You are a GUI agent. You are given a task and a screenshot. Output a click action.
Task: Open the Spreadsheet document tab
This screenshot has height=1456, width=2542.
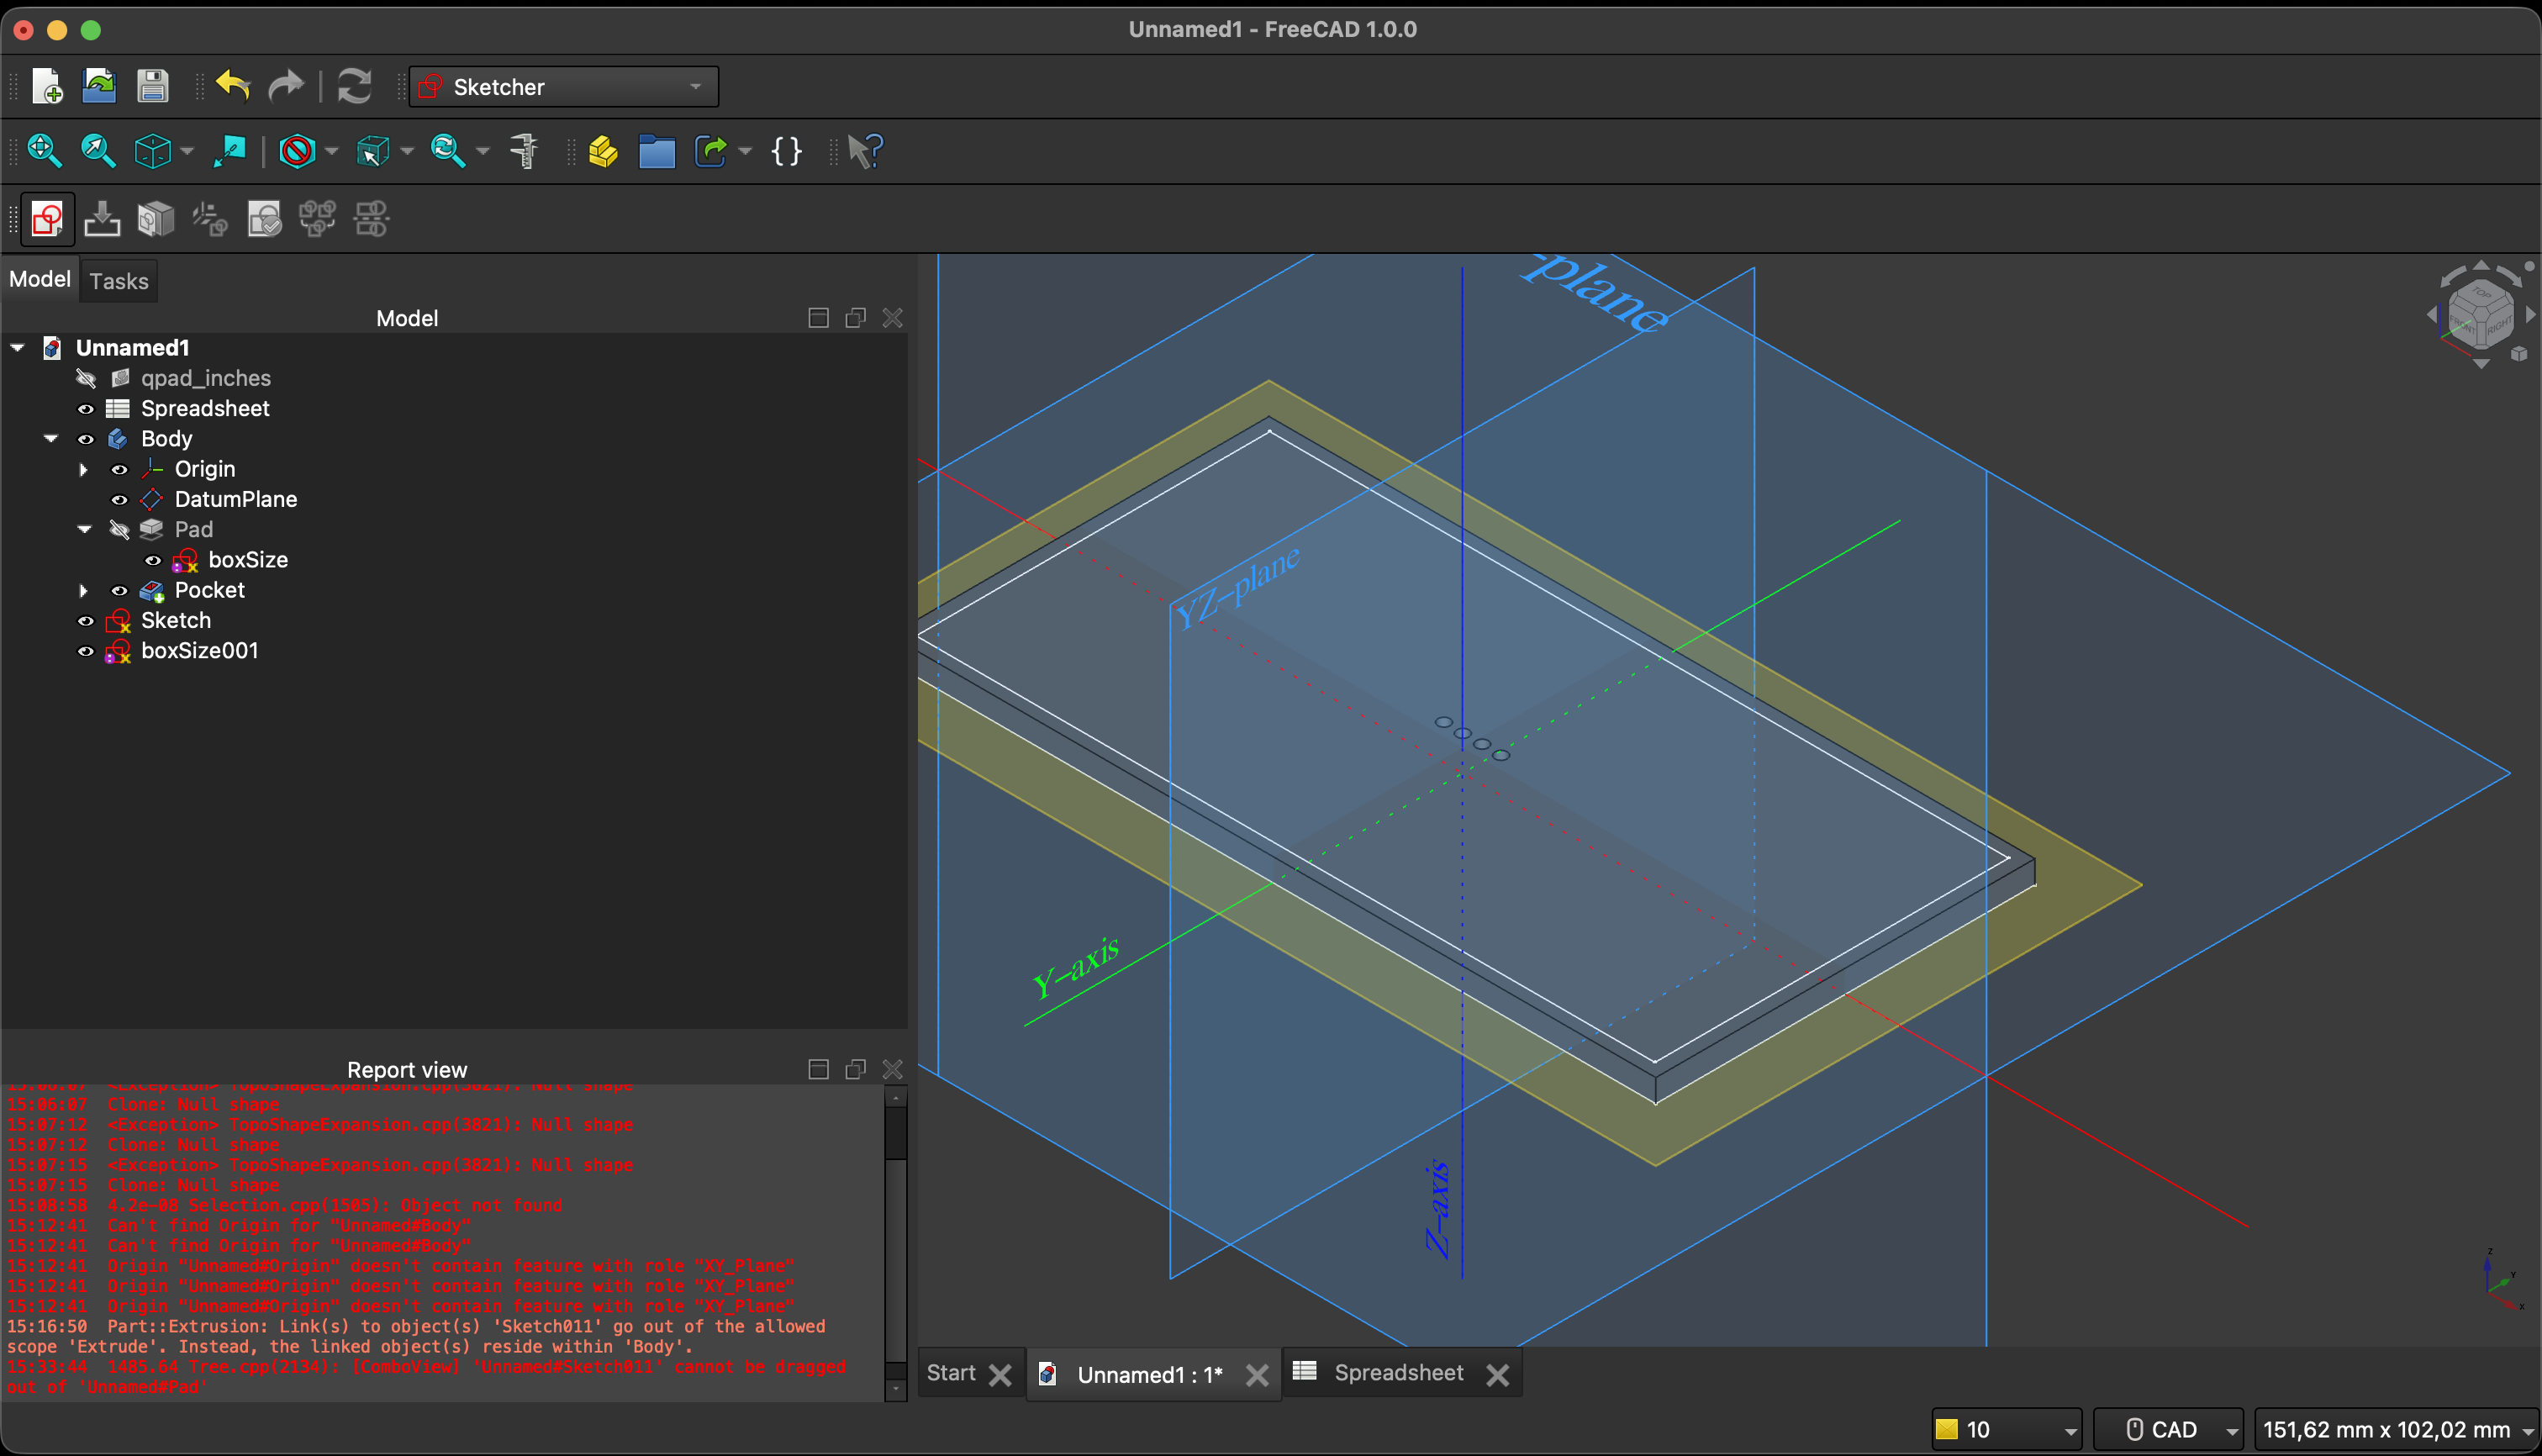(1399, 1372)
